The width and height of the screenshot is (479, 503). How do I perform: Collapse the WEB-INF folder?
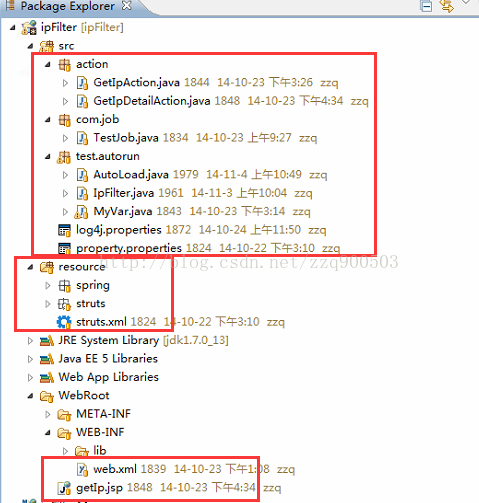(x=48, y=433)
